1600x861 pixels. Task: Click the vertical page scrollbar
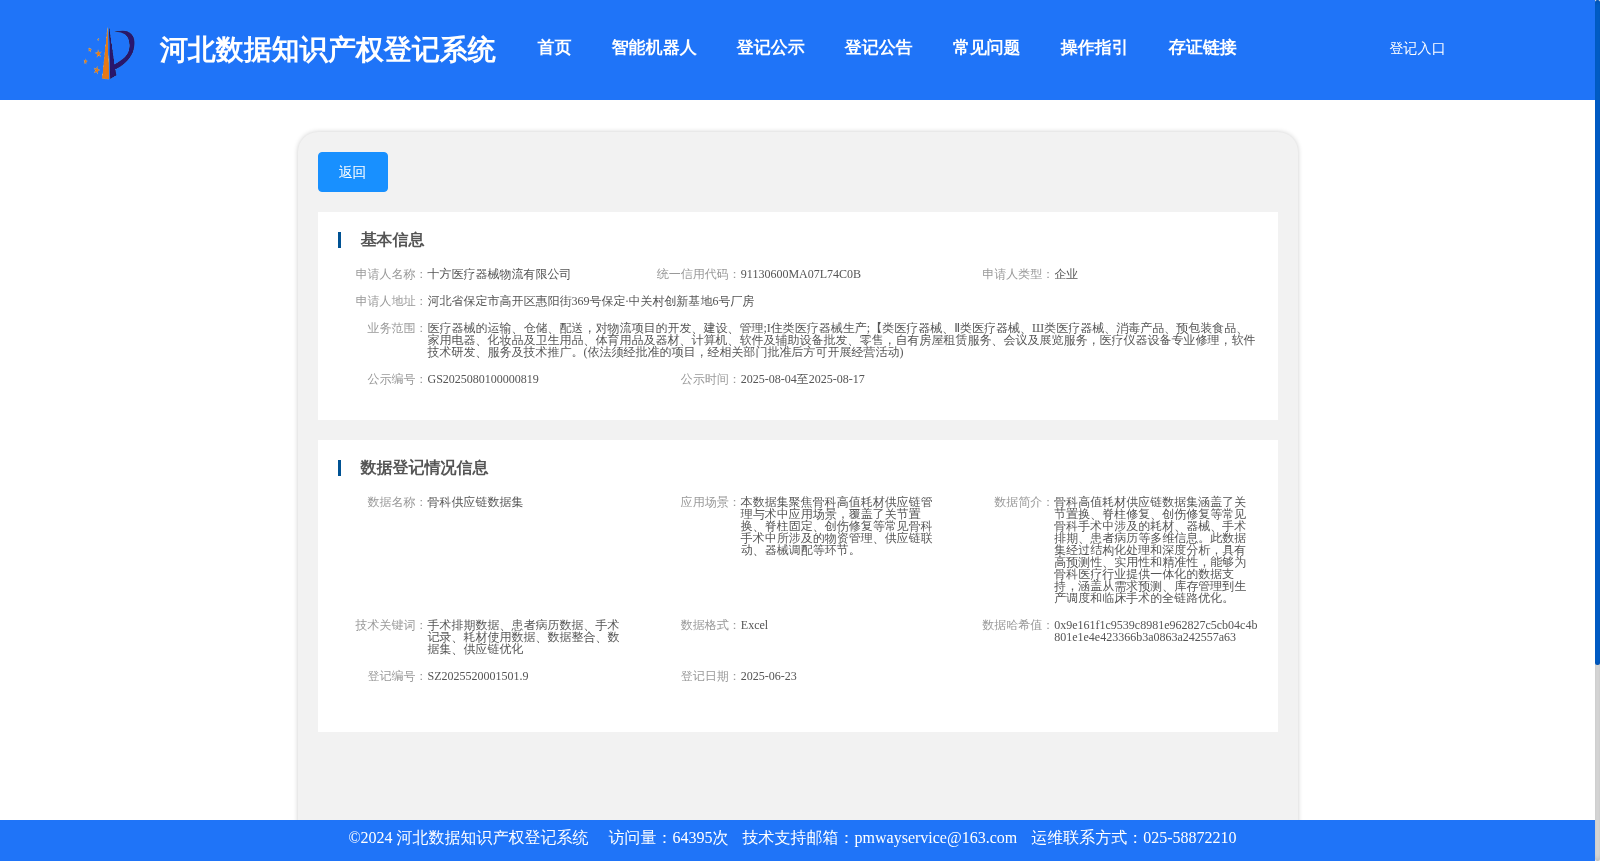pos(1597,332)
